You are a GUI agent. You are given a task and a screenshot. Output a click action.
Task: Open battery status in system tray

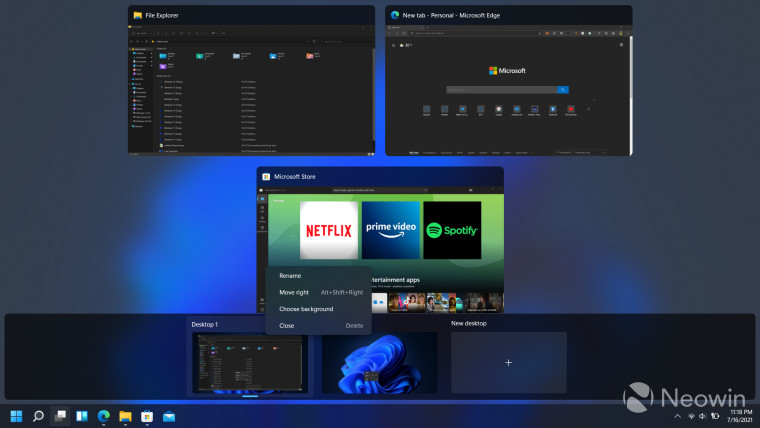tap(715, 416)
